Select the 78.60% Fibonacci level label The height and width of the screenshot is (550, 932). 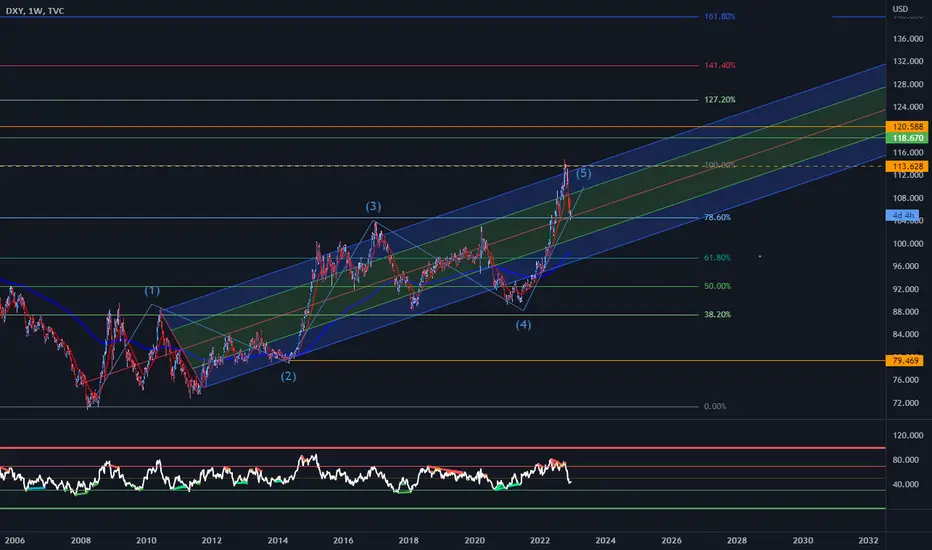(717, 218)
